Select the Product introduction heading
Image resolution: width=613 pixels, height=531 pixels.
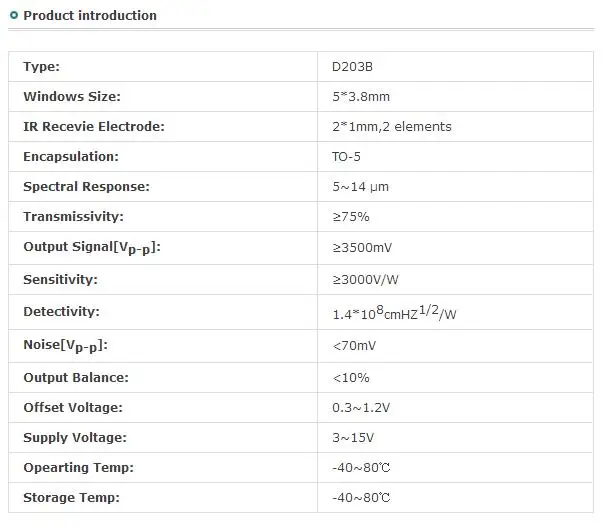[90, 16]
